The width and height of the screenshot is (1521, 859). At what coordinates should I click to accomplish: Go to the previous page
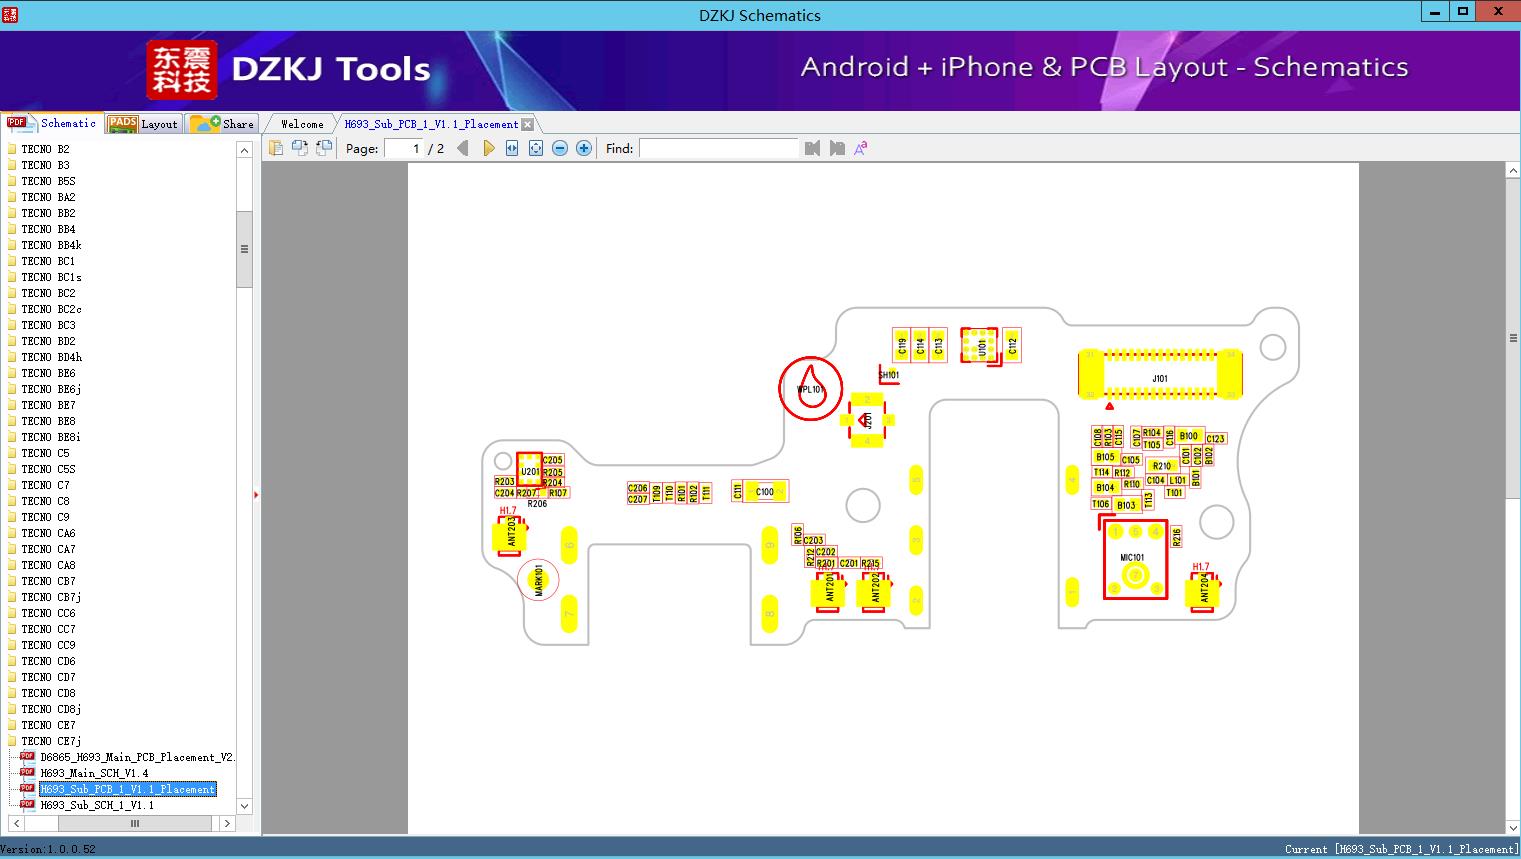[462, 148]
